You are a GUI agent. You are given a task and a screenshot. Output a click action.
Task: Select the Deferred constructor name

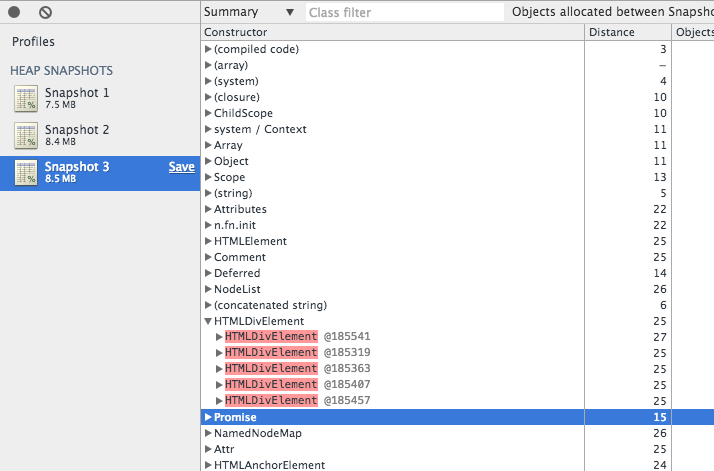pyautogui.click(x=237, y=273)
